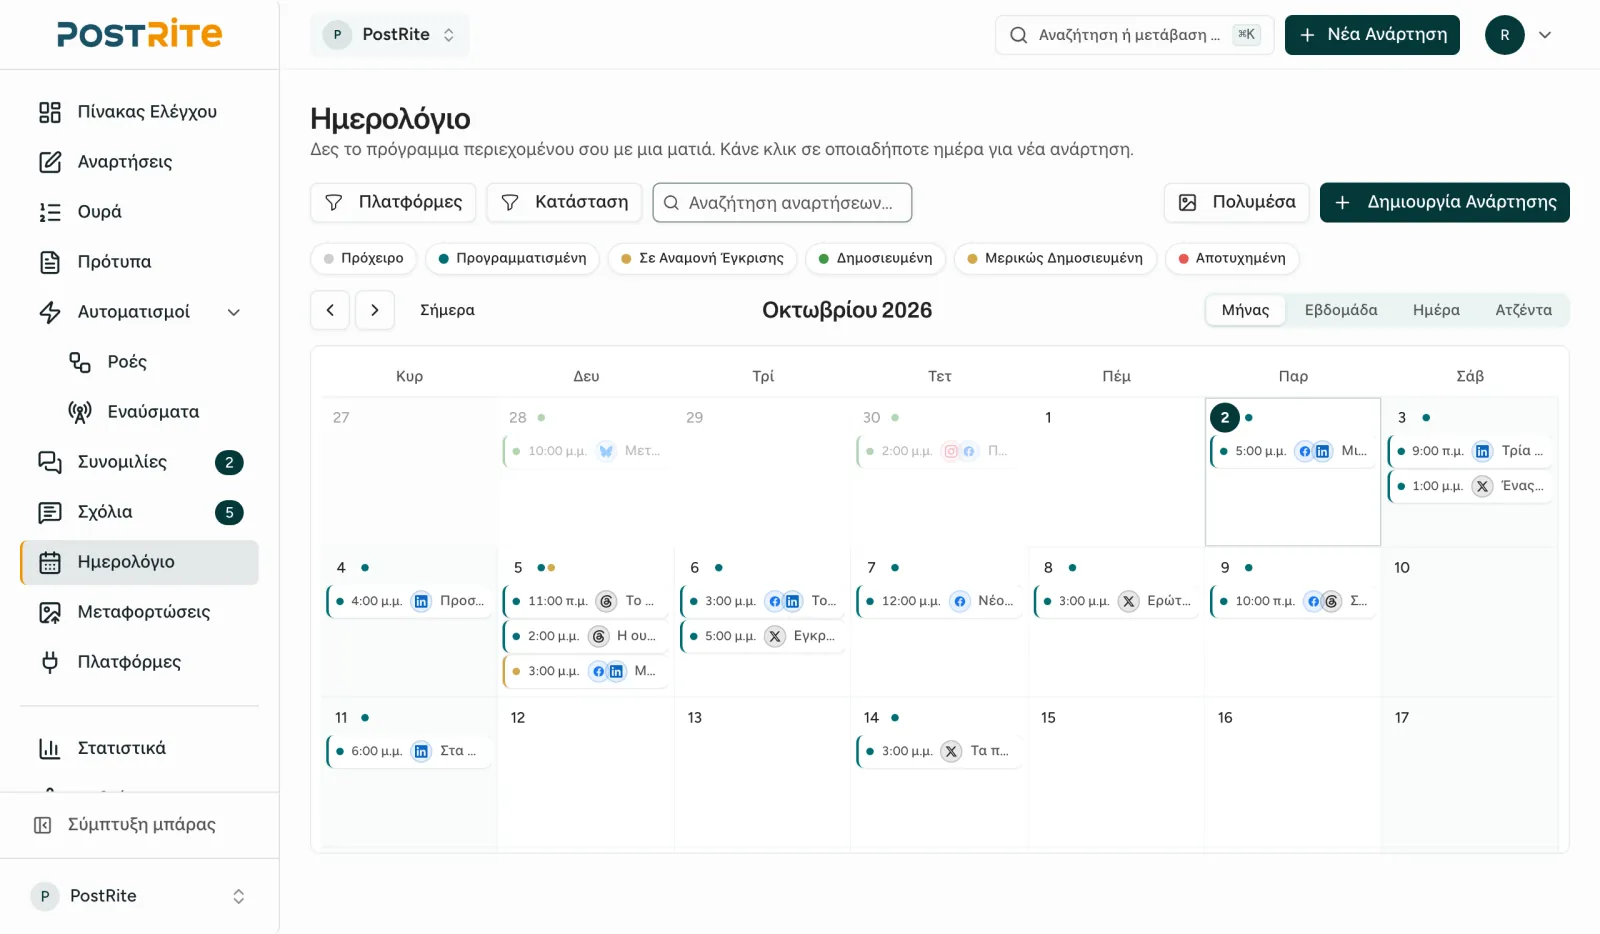Open the Κατάσταση filter dropdown
Image resolution: width=1600 pixels, height=934 pixels.
565,202
